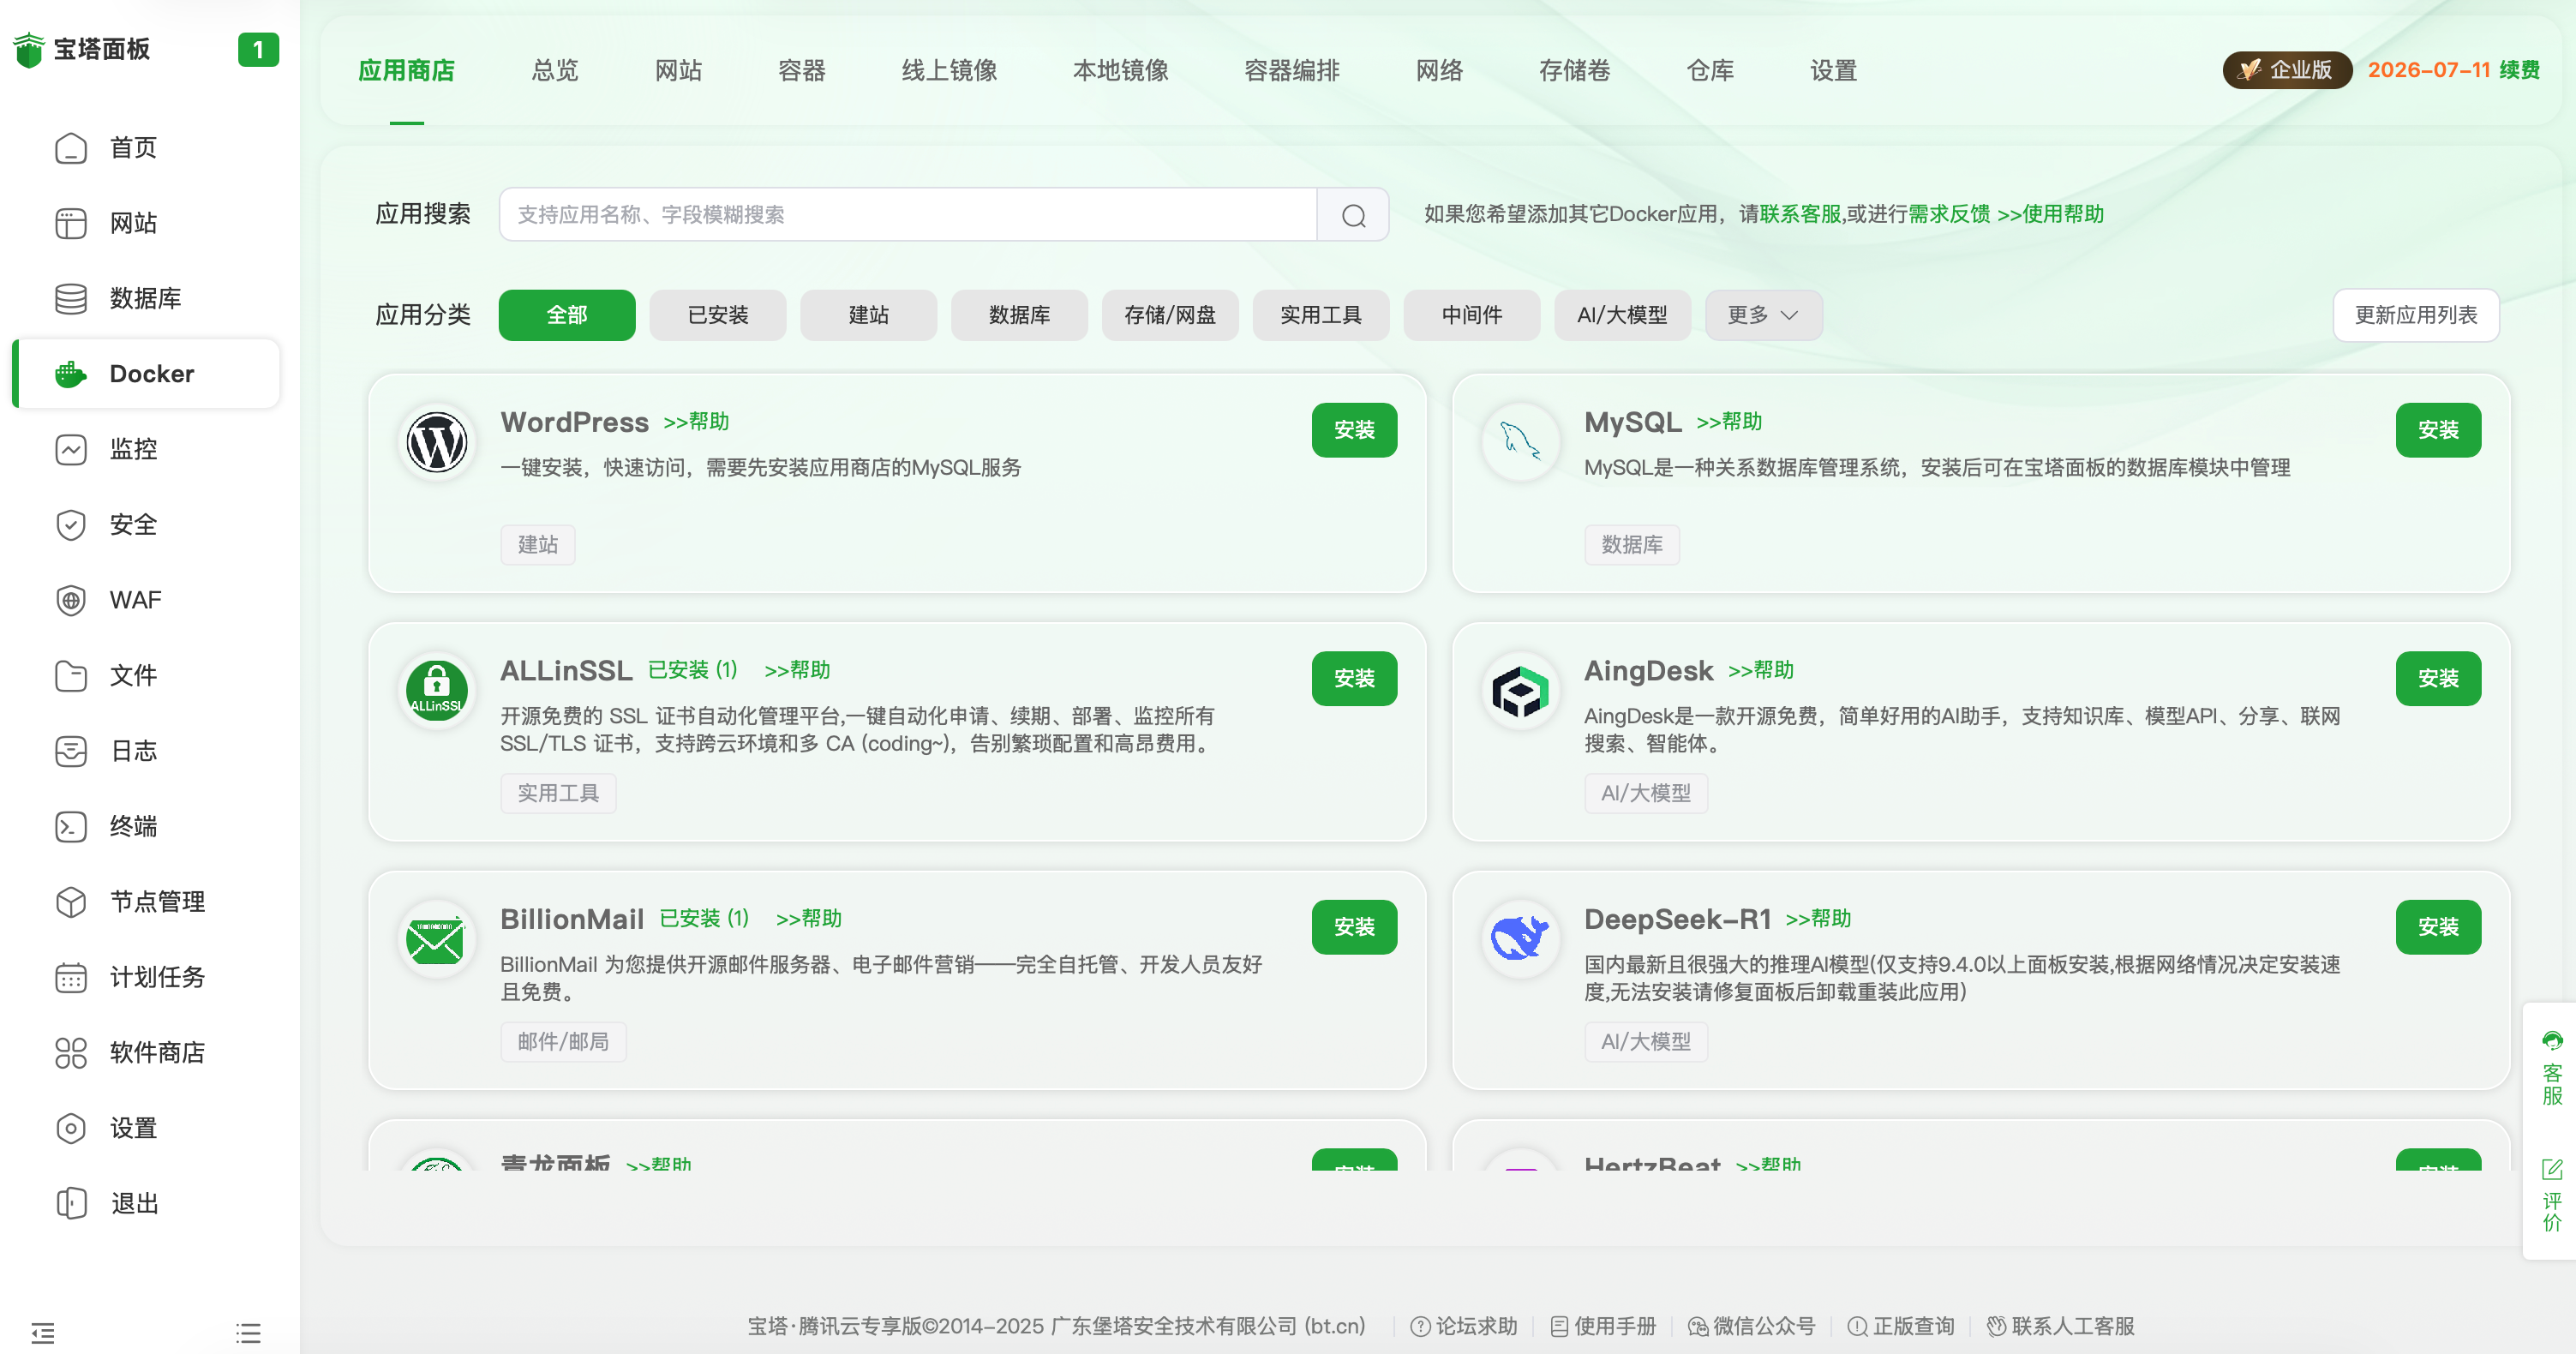
Task: Select the 已安装 category filter
Action: [x=717, y=315]
